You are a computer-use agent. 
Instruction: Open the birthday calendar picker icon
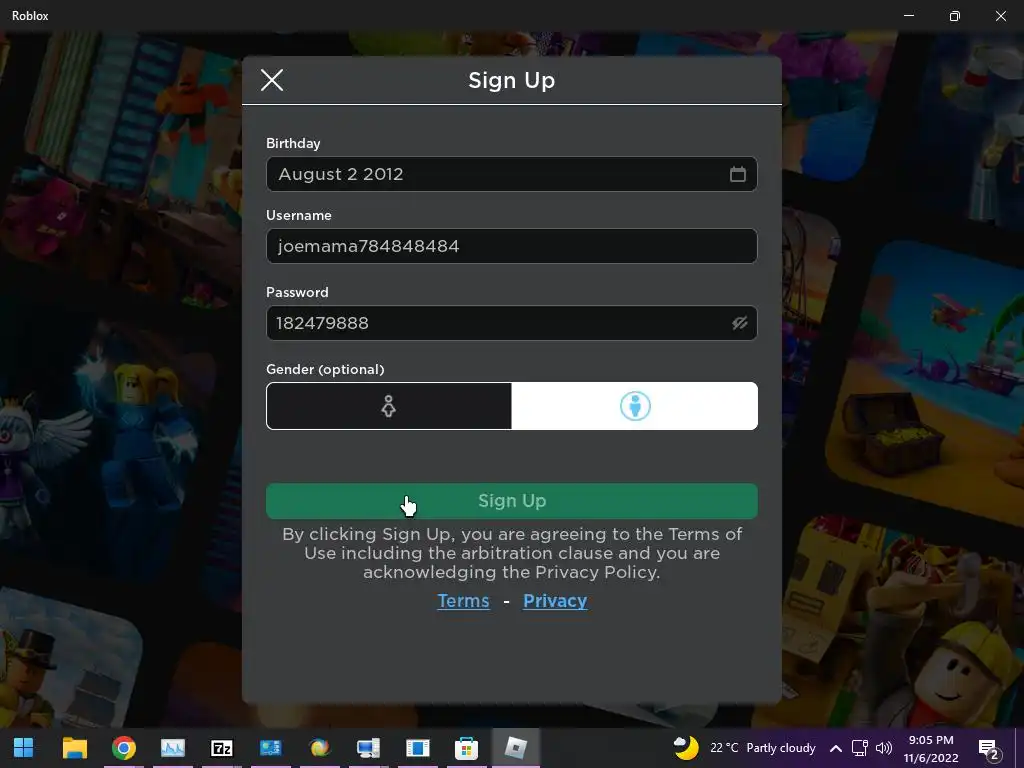[x=737, y=174]
